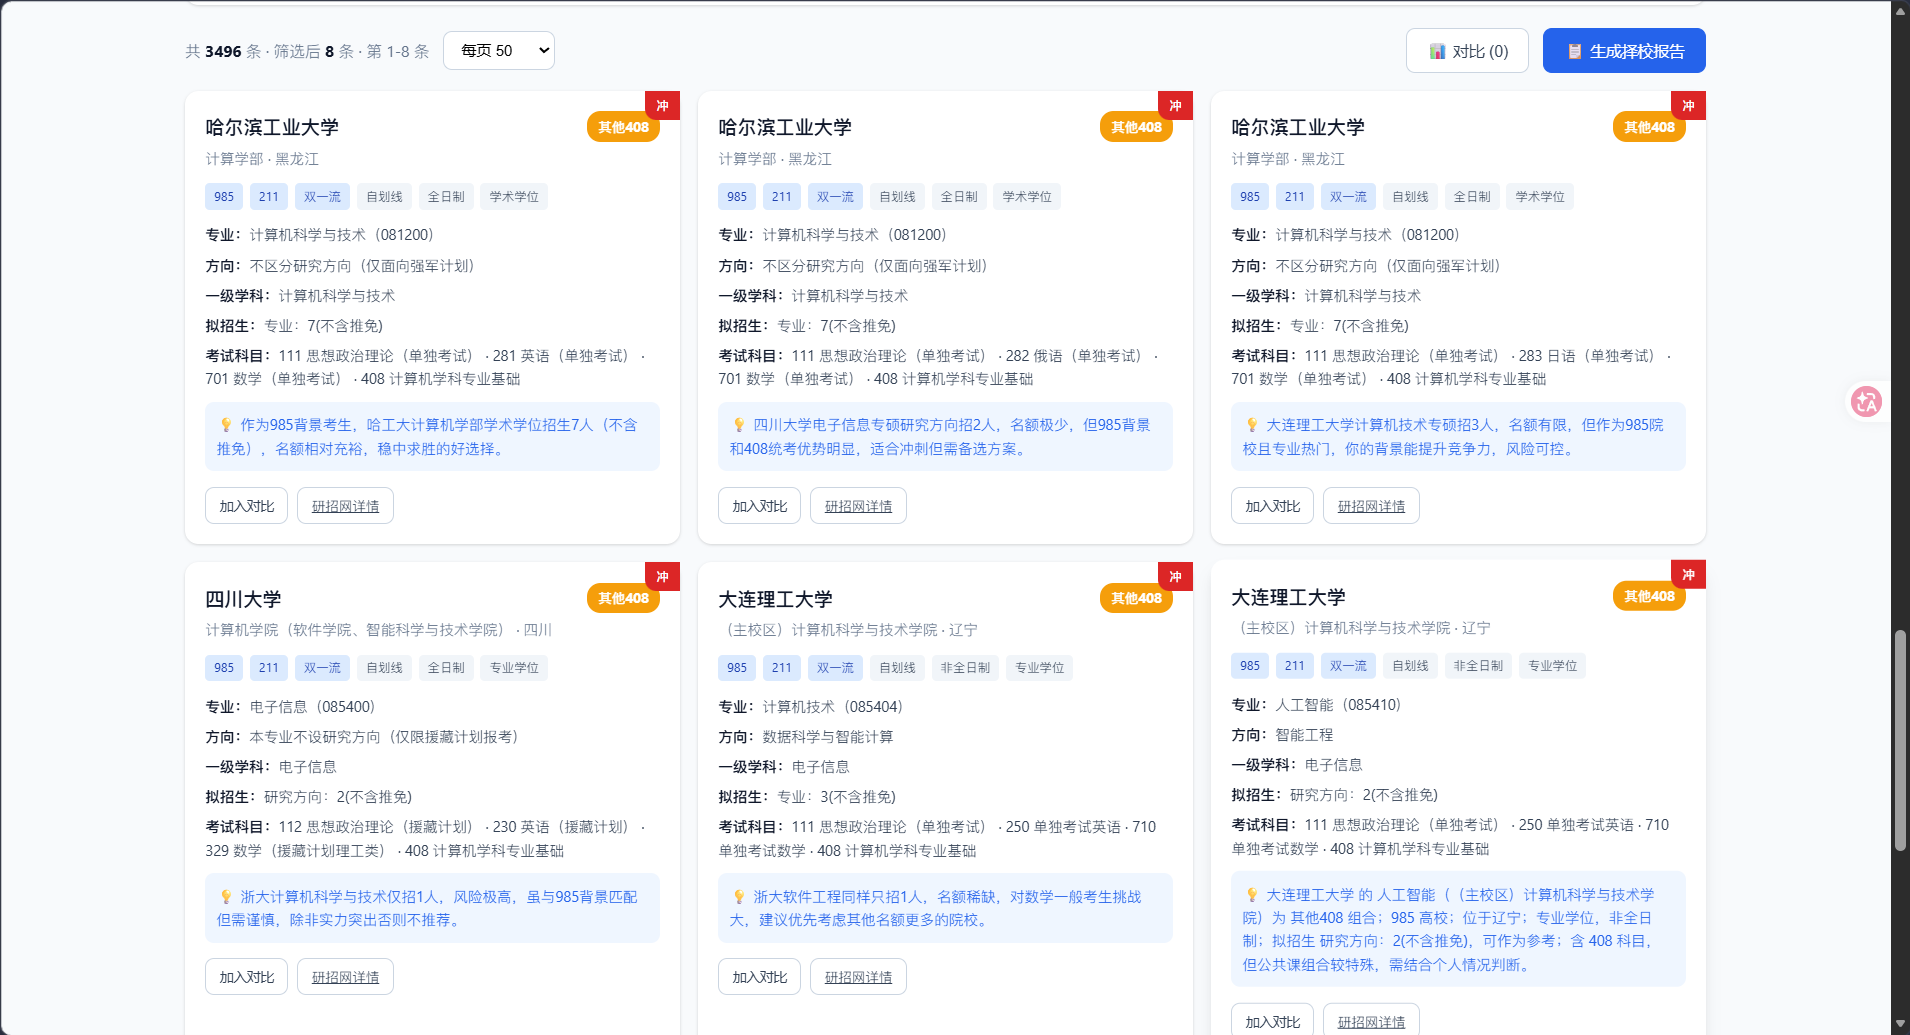Click 哈尔滨工业大学 title of 282 俄语 card
This screenshot has height=1035, width=1910.
(x=785, y=127)
